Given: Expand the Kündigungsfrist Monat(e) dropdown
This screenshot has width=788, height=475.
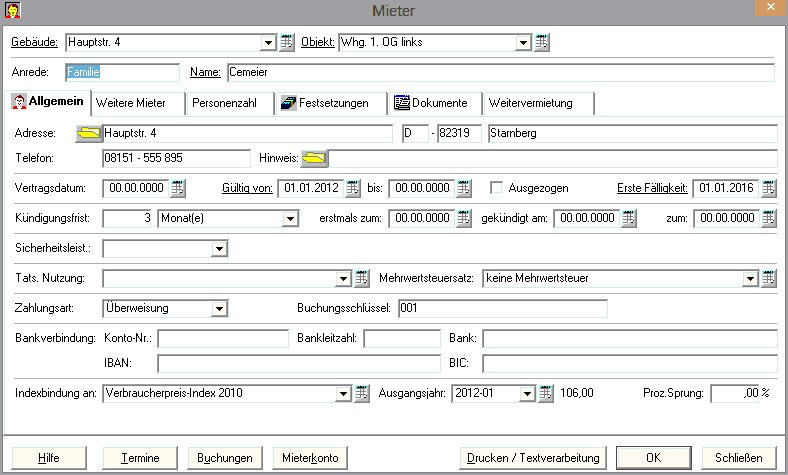Looking at the screenshot, I should coord(290,219).
